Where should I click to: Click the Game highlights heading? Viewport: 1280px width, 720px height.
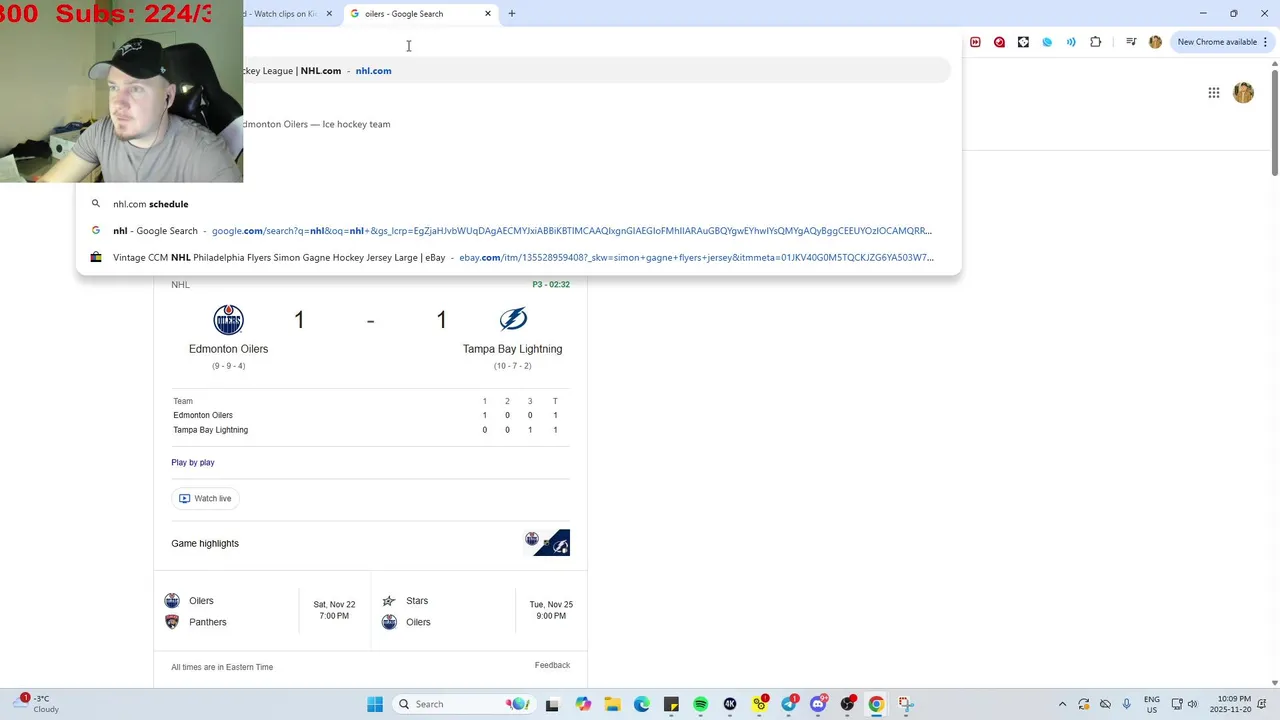[205, 544]
